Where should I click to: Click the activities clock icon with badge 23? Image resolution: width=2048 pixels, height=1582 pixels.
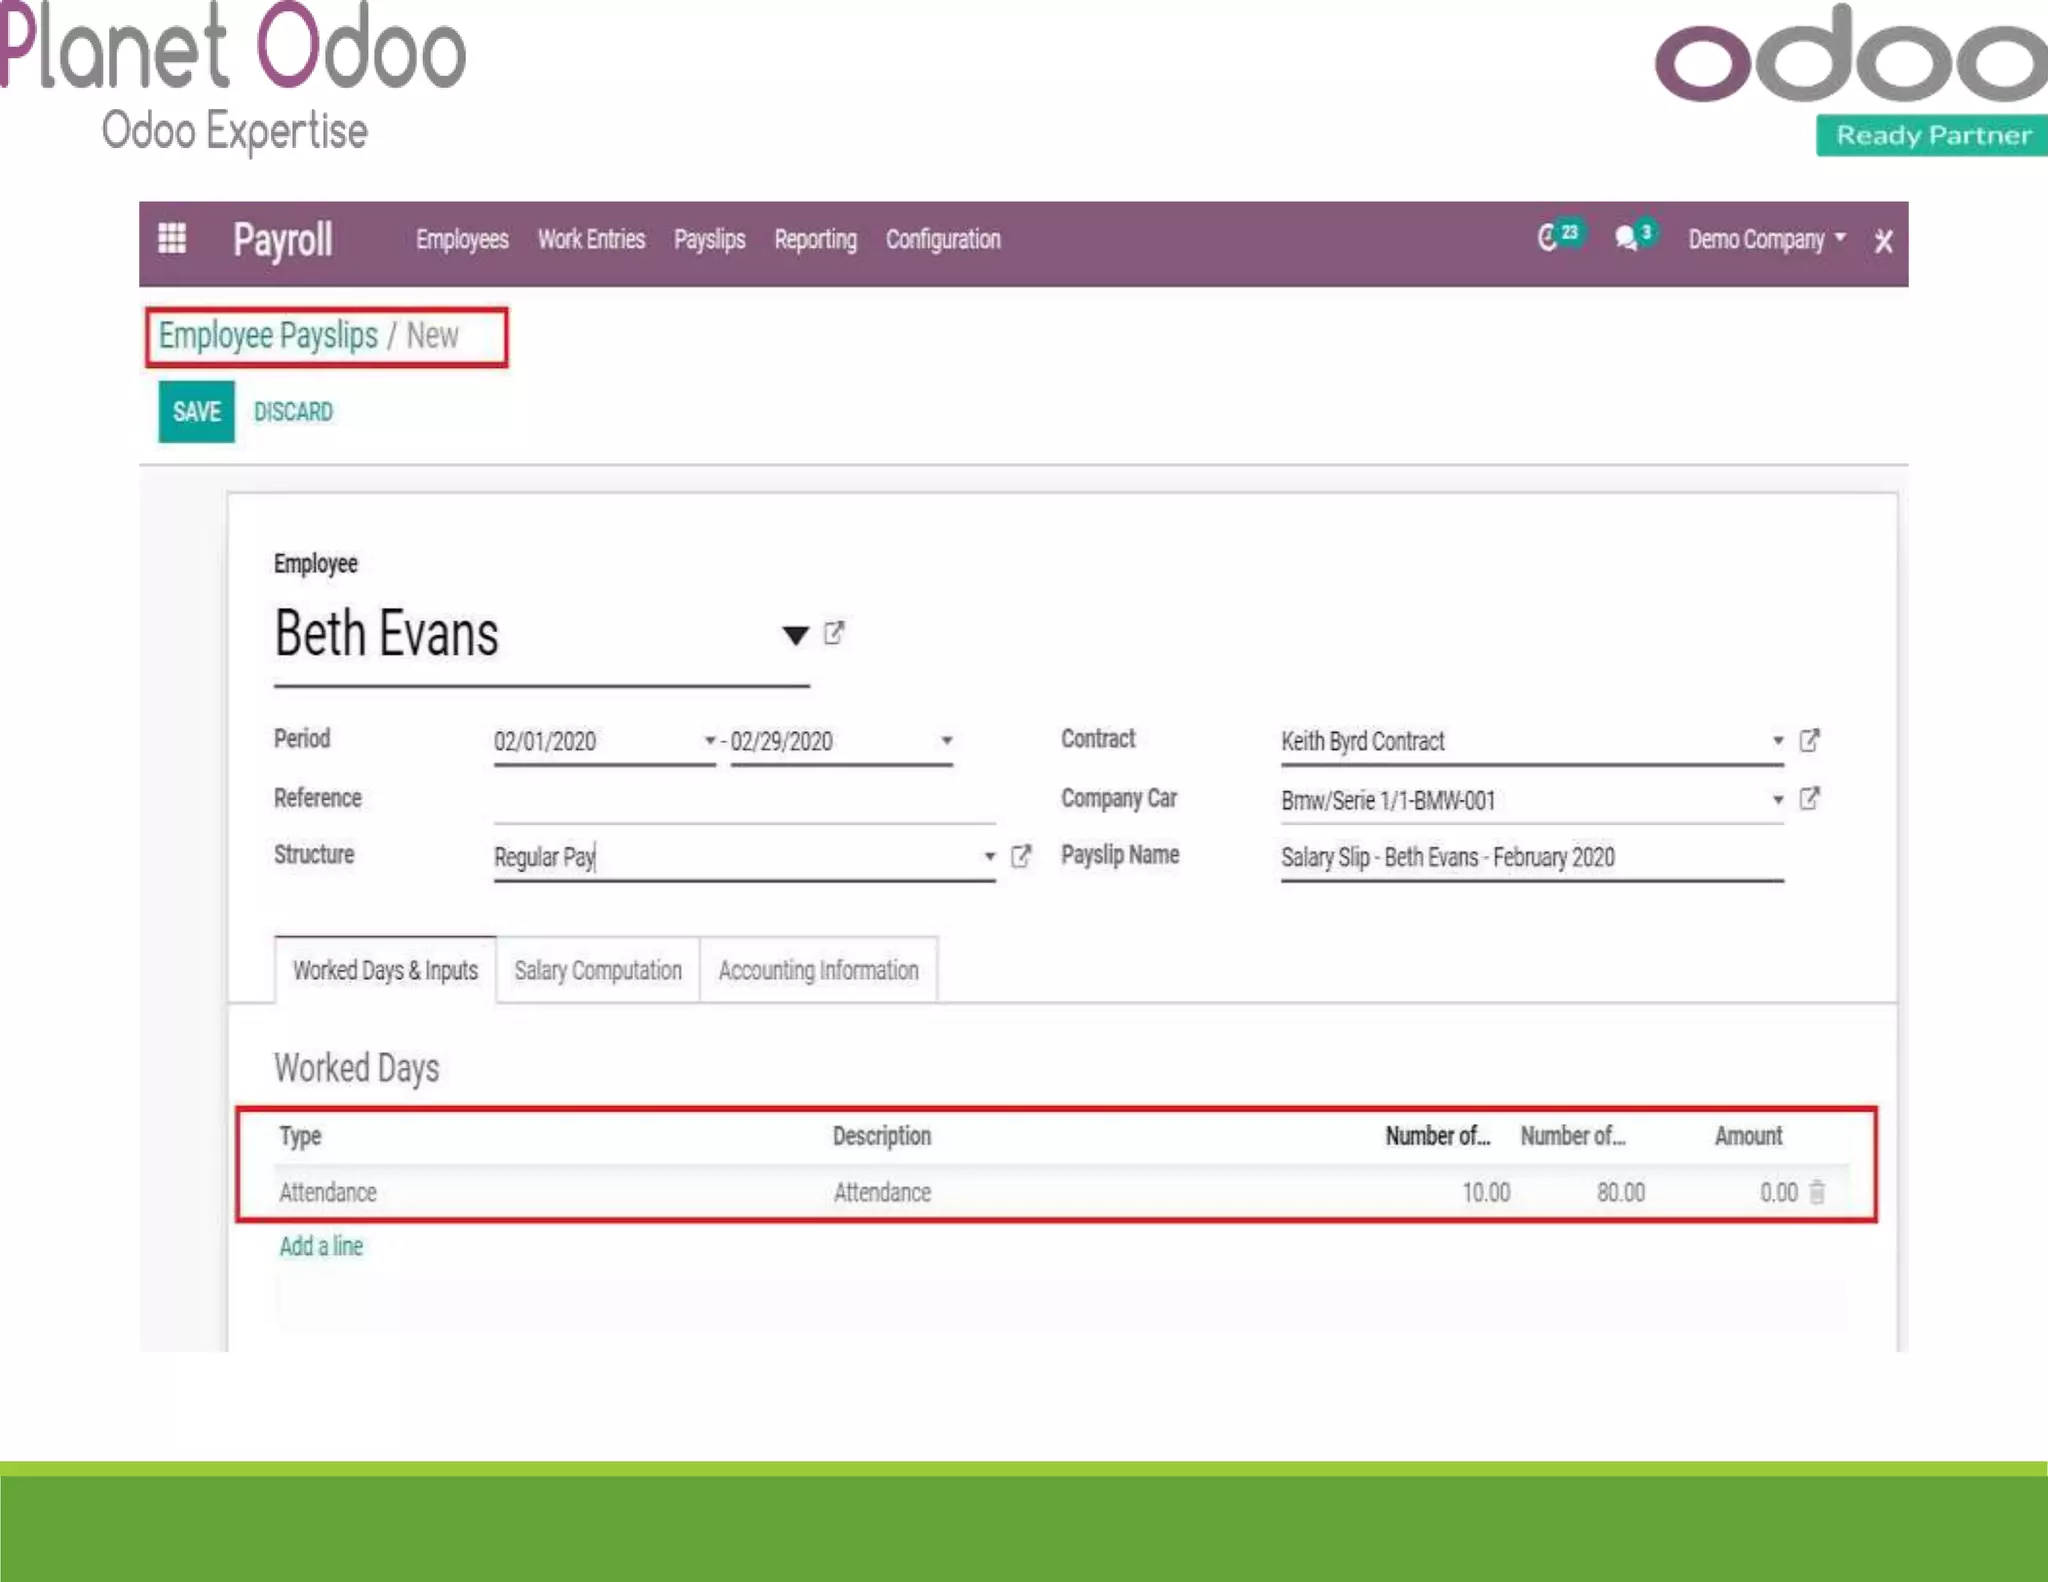coord(1549,238)
